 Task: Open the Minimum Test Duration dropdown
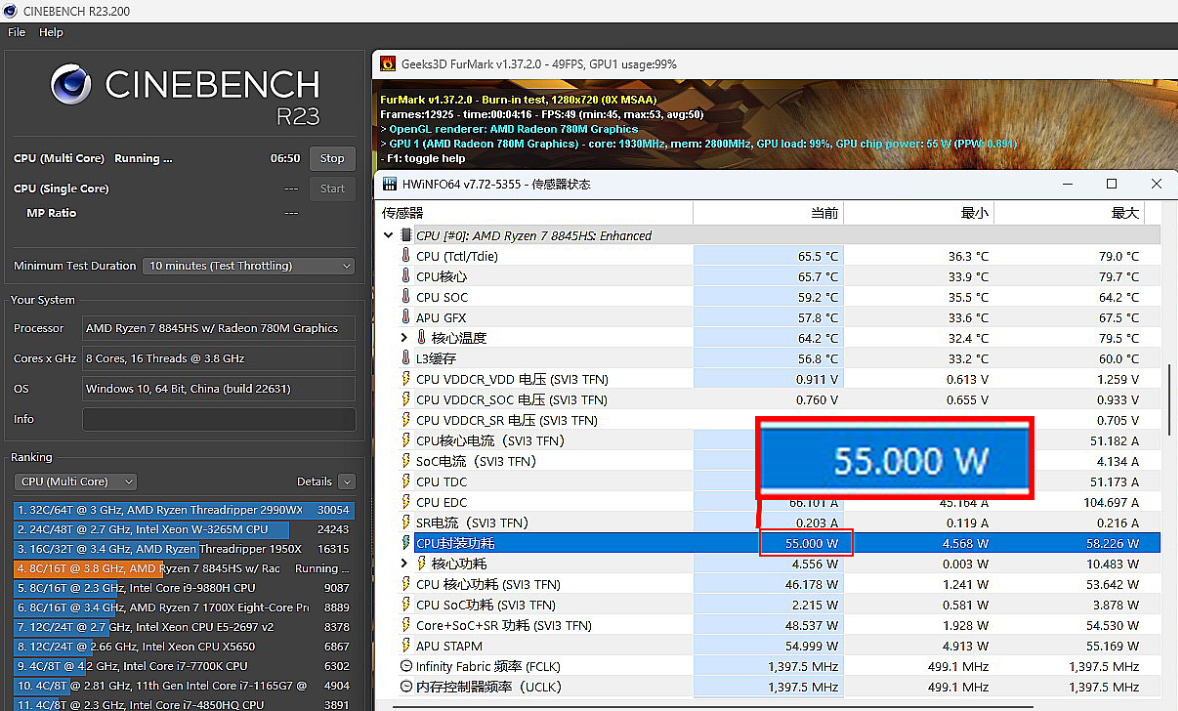[249, 266]
